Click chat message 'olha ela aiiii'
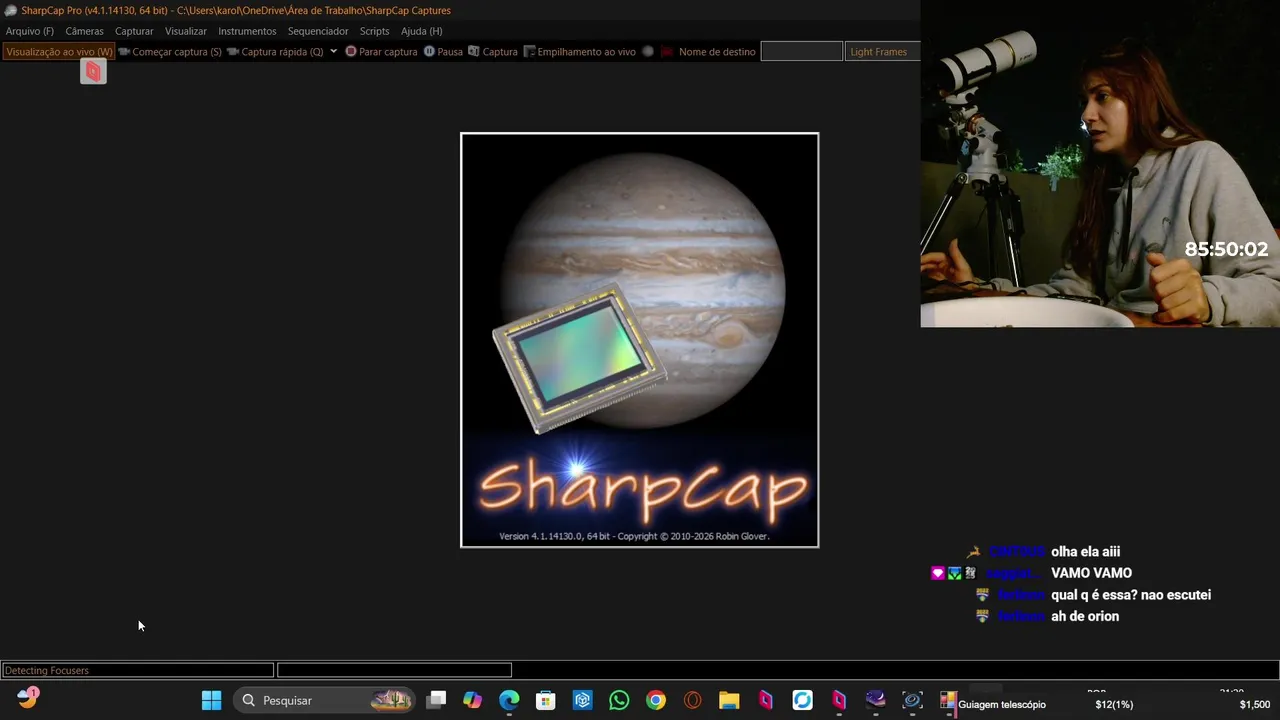The height and width of the screenshot is (720, 1280). coord(1085,552)
